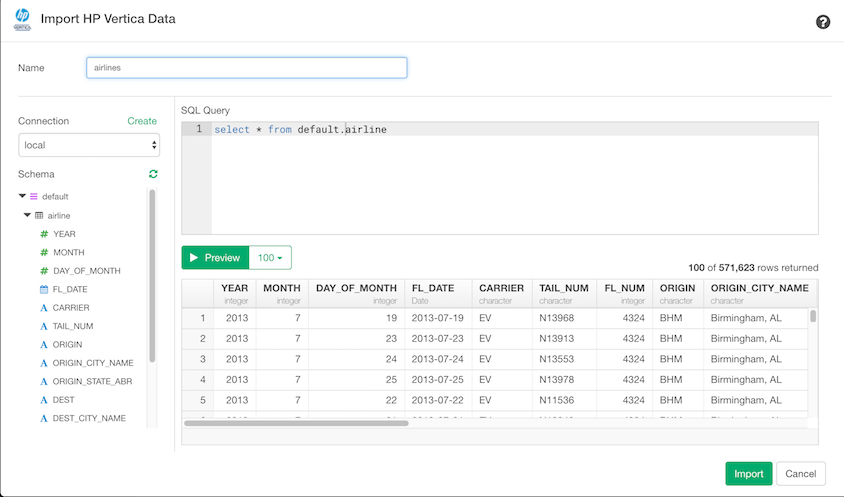Screen dimensions: 844x497
Task: Click the text type icon beside CARRIER
Action: (x=44, y=308)
